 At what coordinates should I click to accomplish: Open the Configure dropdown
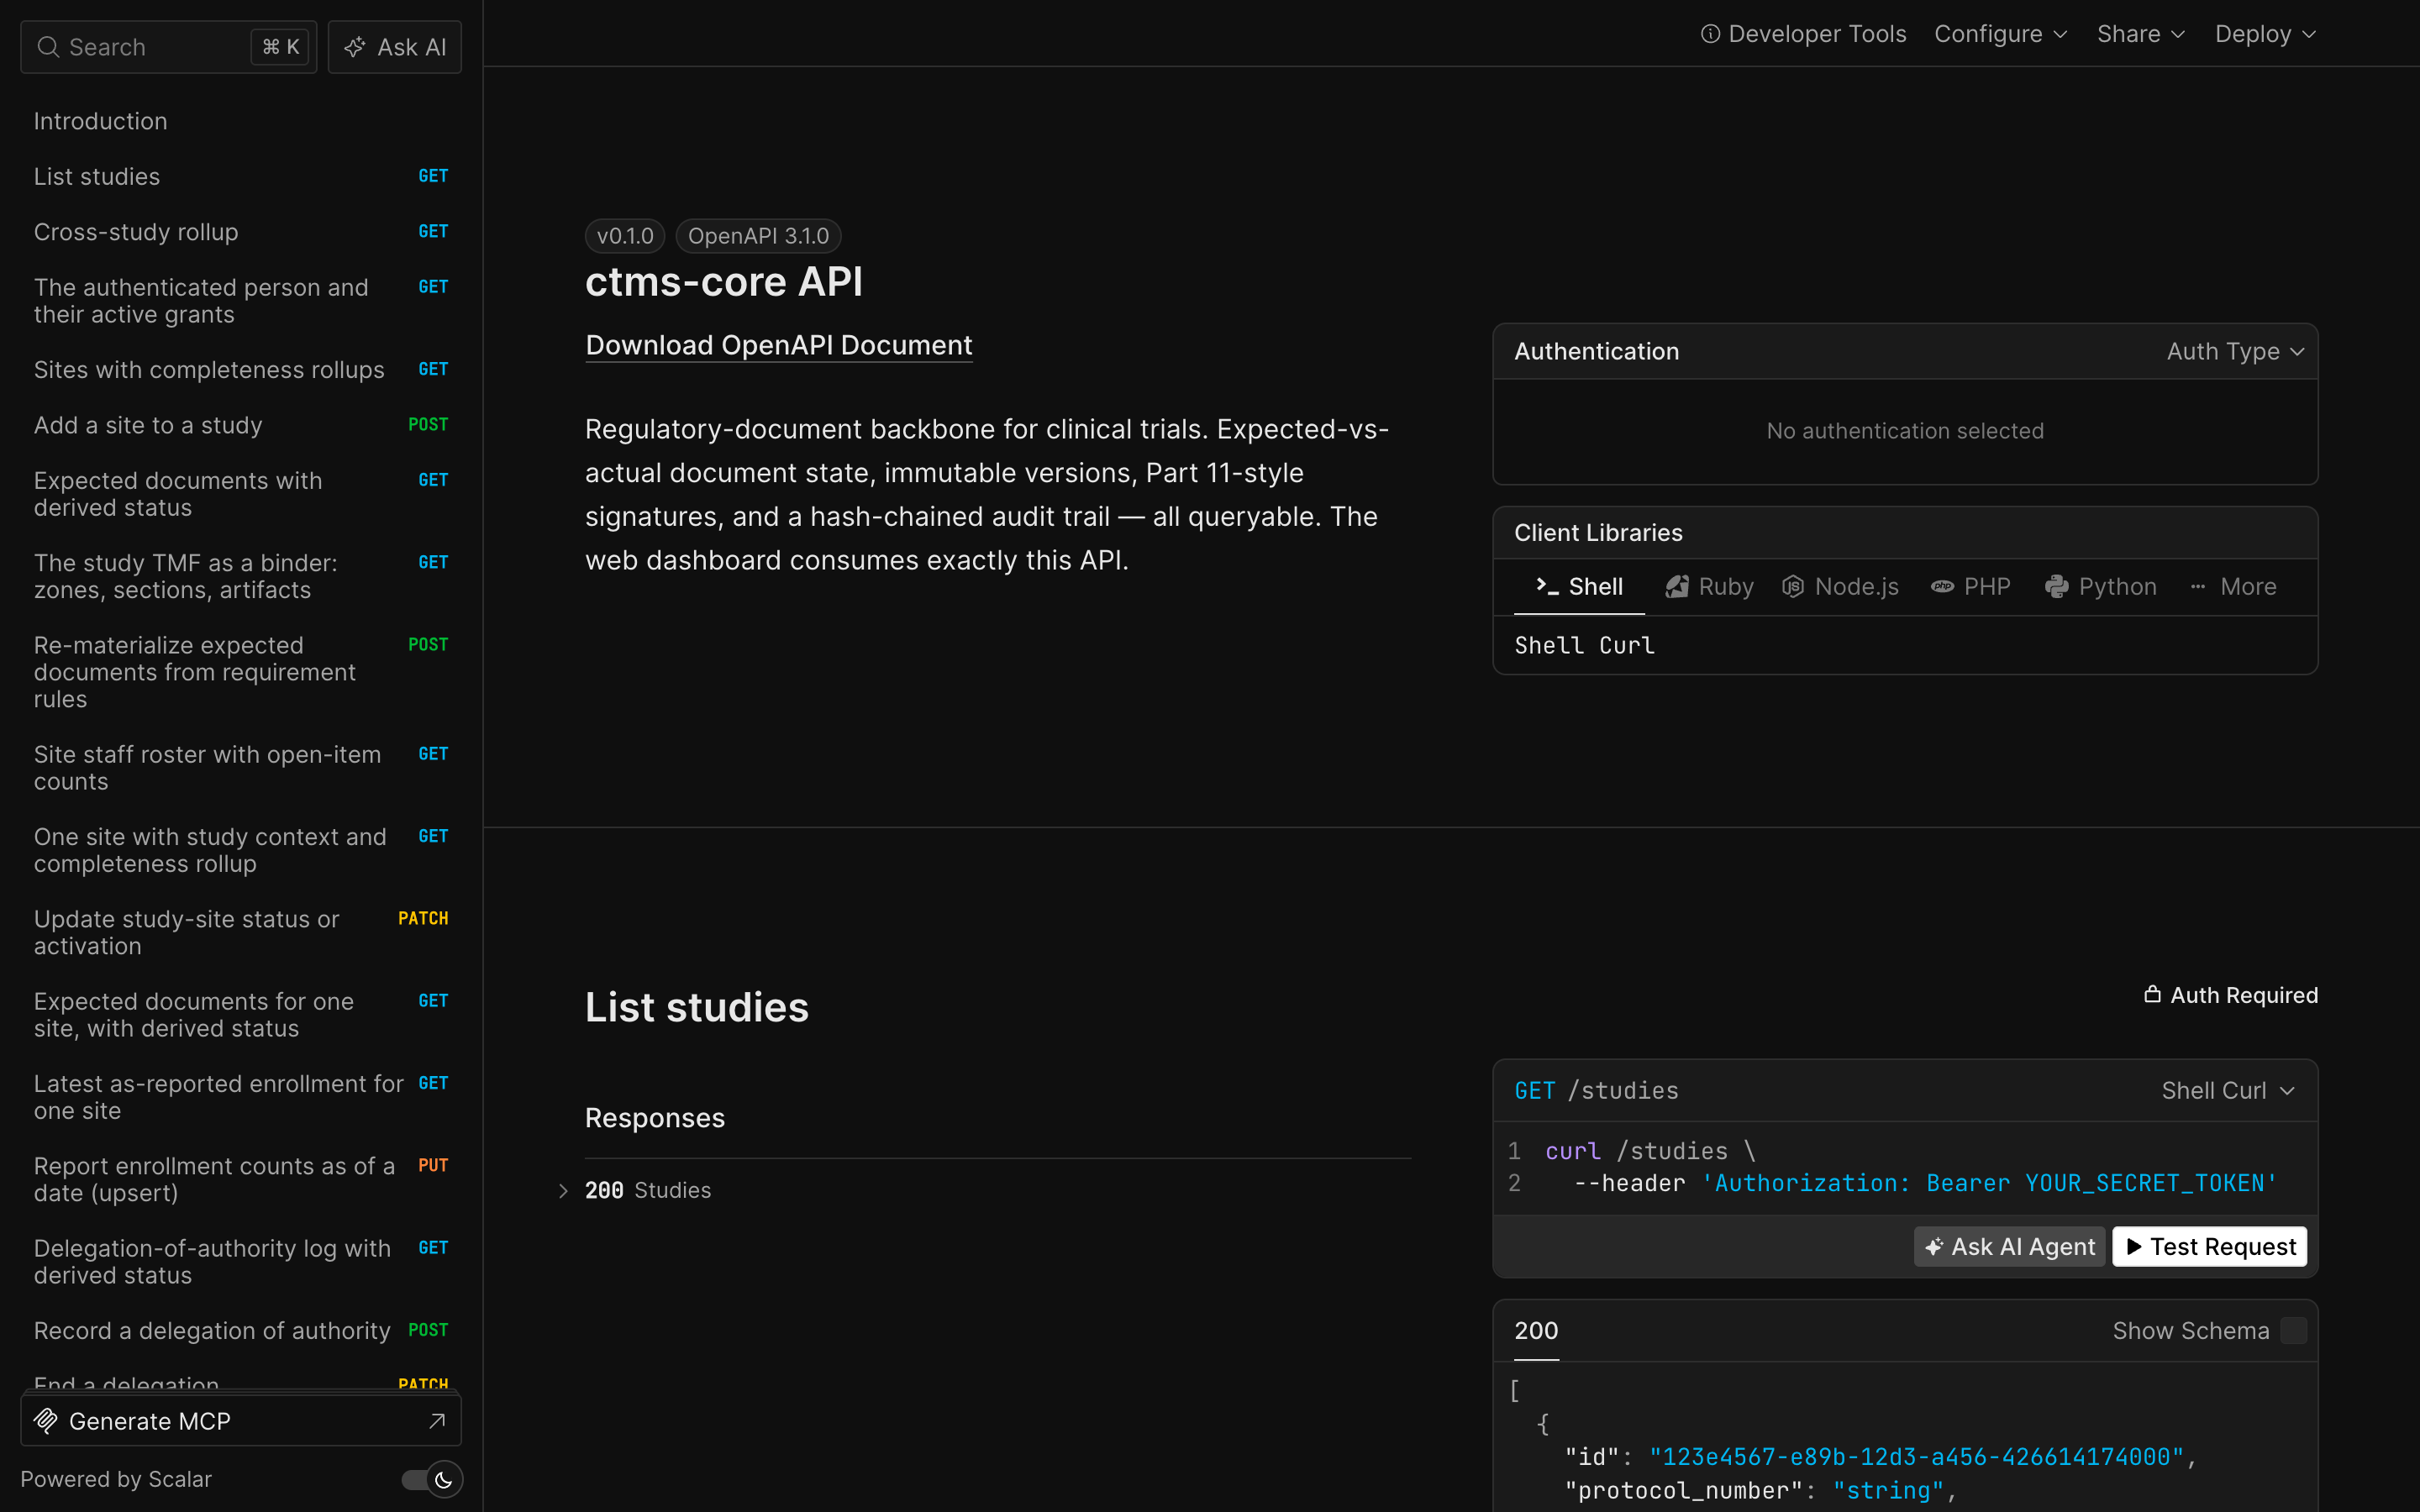(2001, 34)
